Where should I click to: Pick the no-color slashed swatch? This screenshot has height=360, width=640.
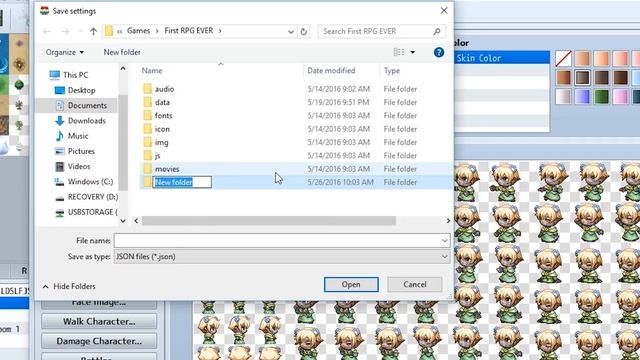[563, 59]
